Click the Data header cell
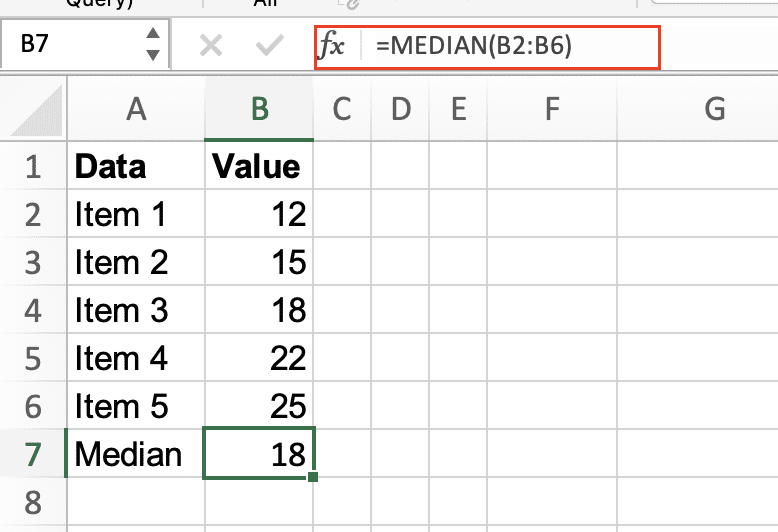The height and width of the screenshot is (532, 778). tap(135, 166)
